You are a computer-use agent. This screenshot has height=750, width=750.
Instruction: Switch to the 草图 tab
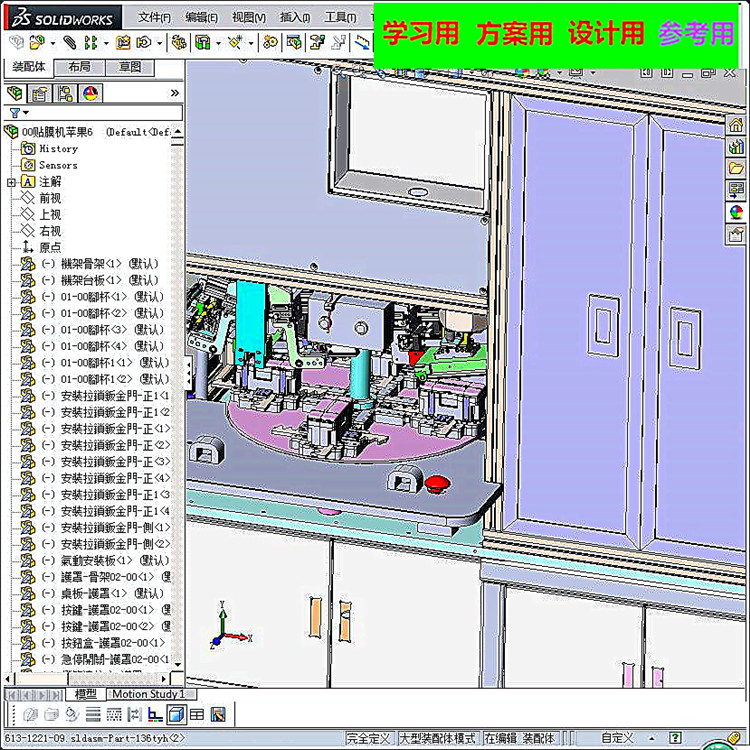(130, 67)
